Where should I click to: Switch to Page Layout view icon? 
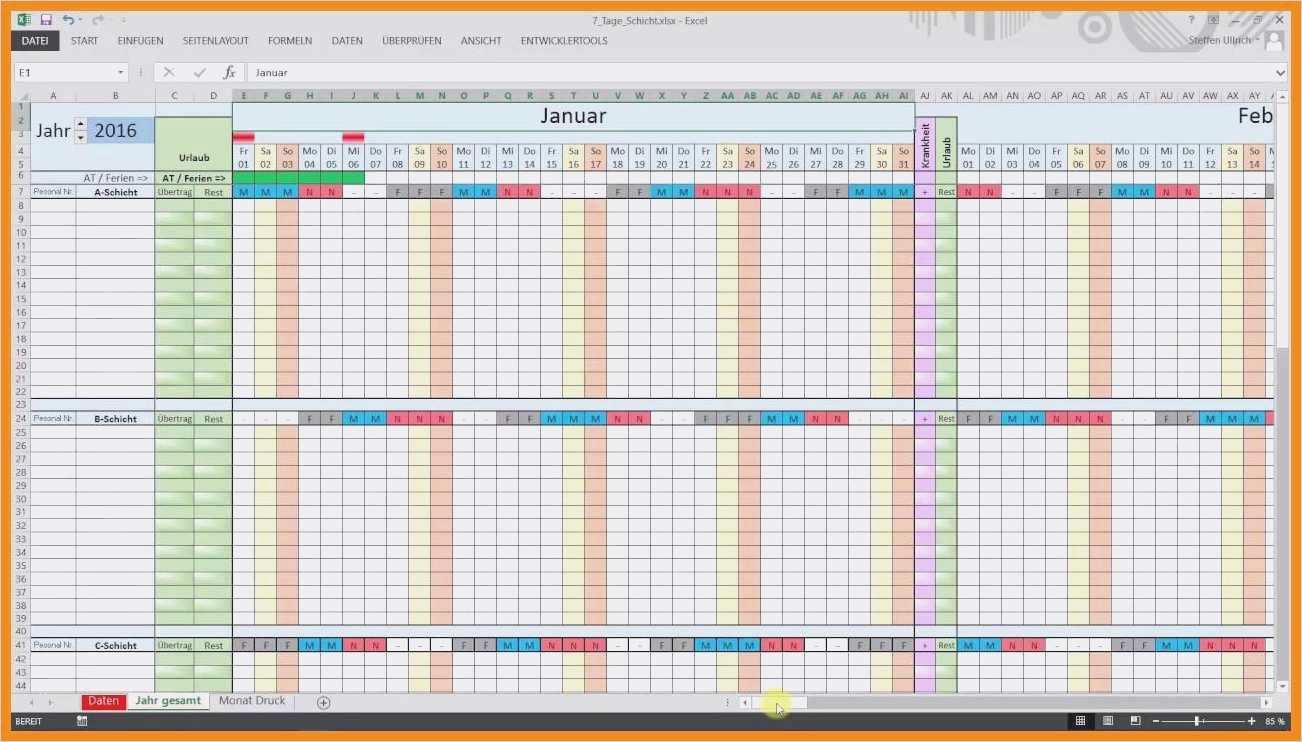pyautogui.click(x=1108, y=721)
